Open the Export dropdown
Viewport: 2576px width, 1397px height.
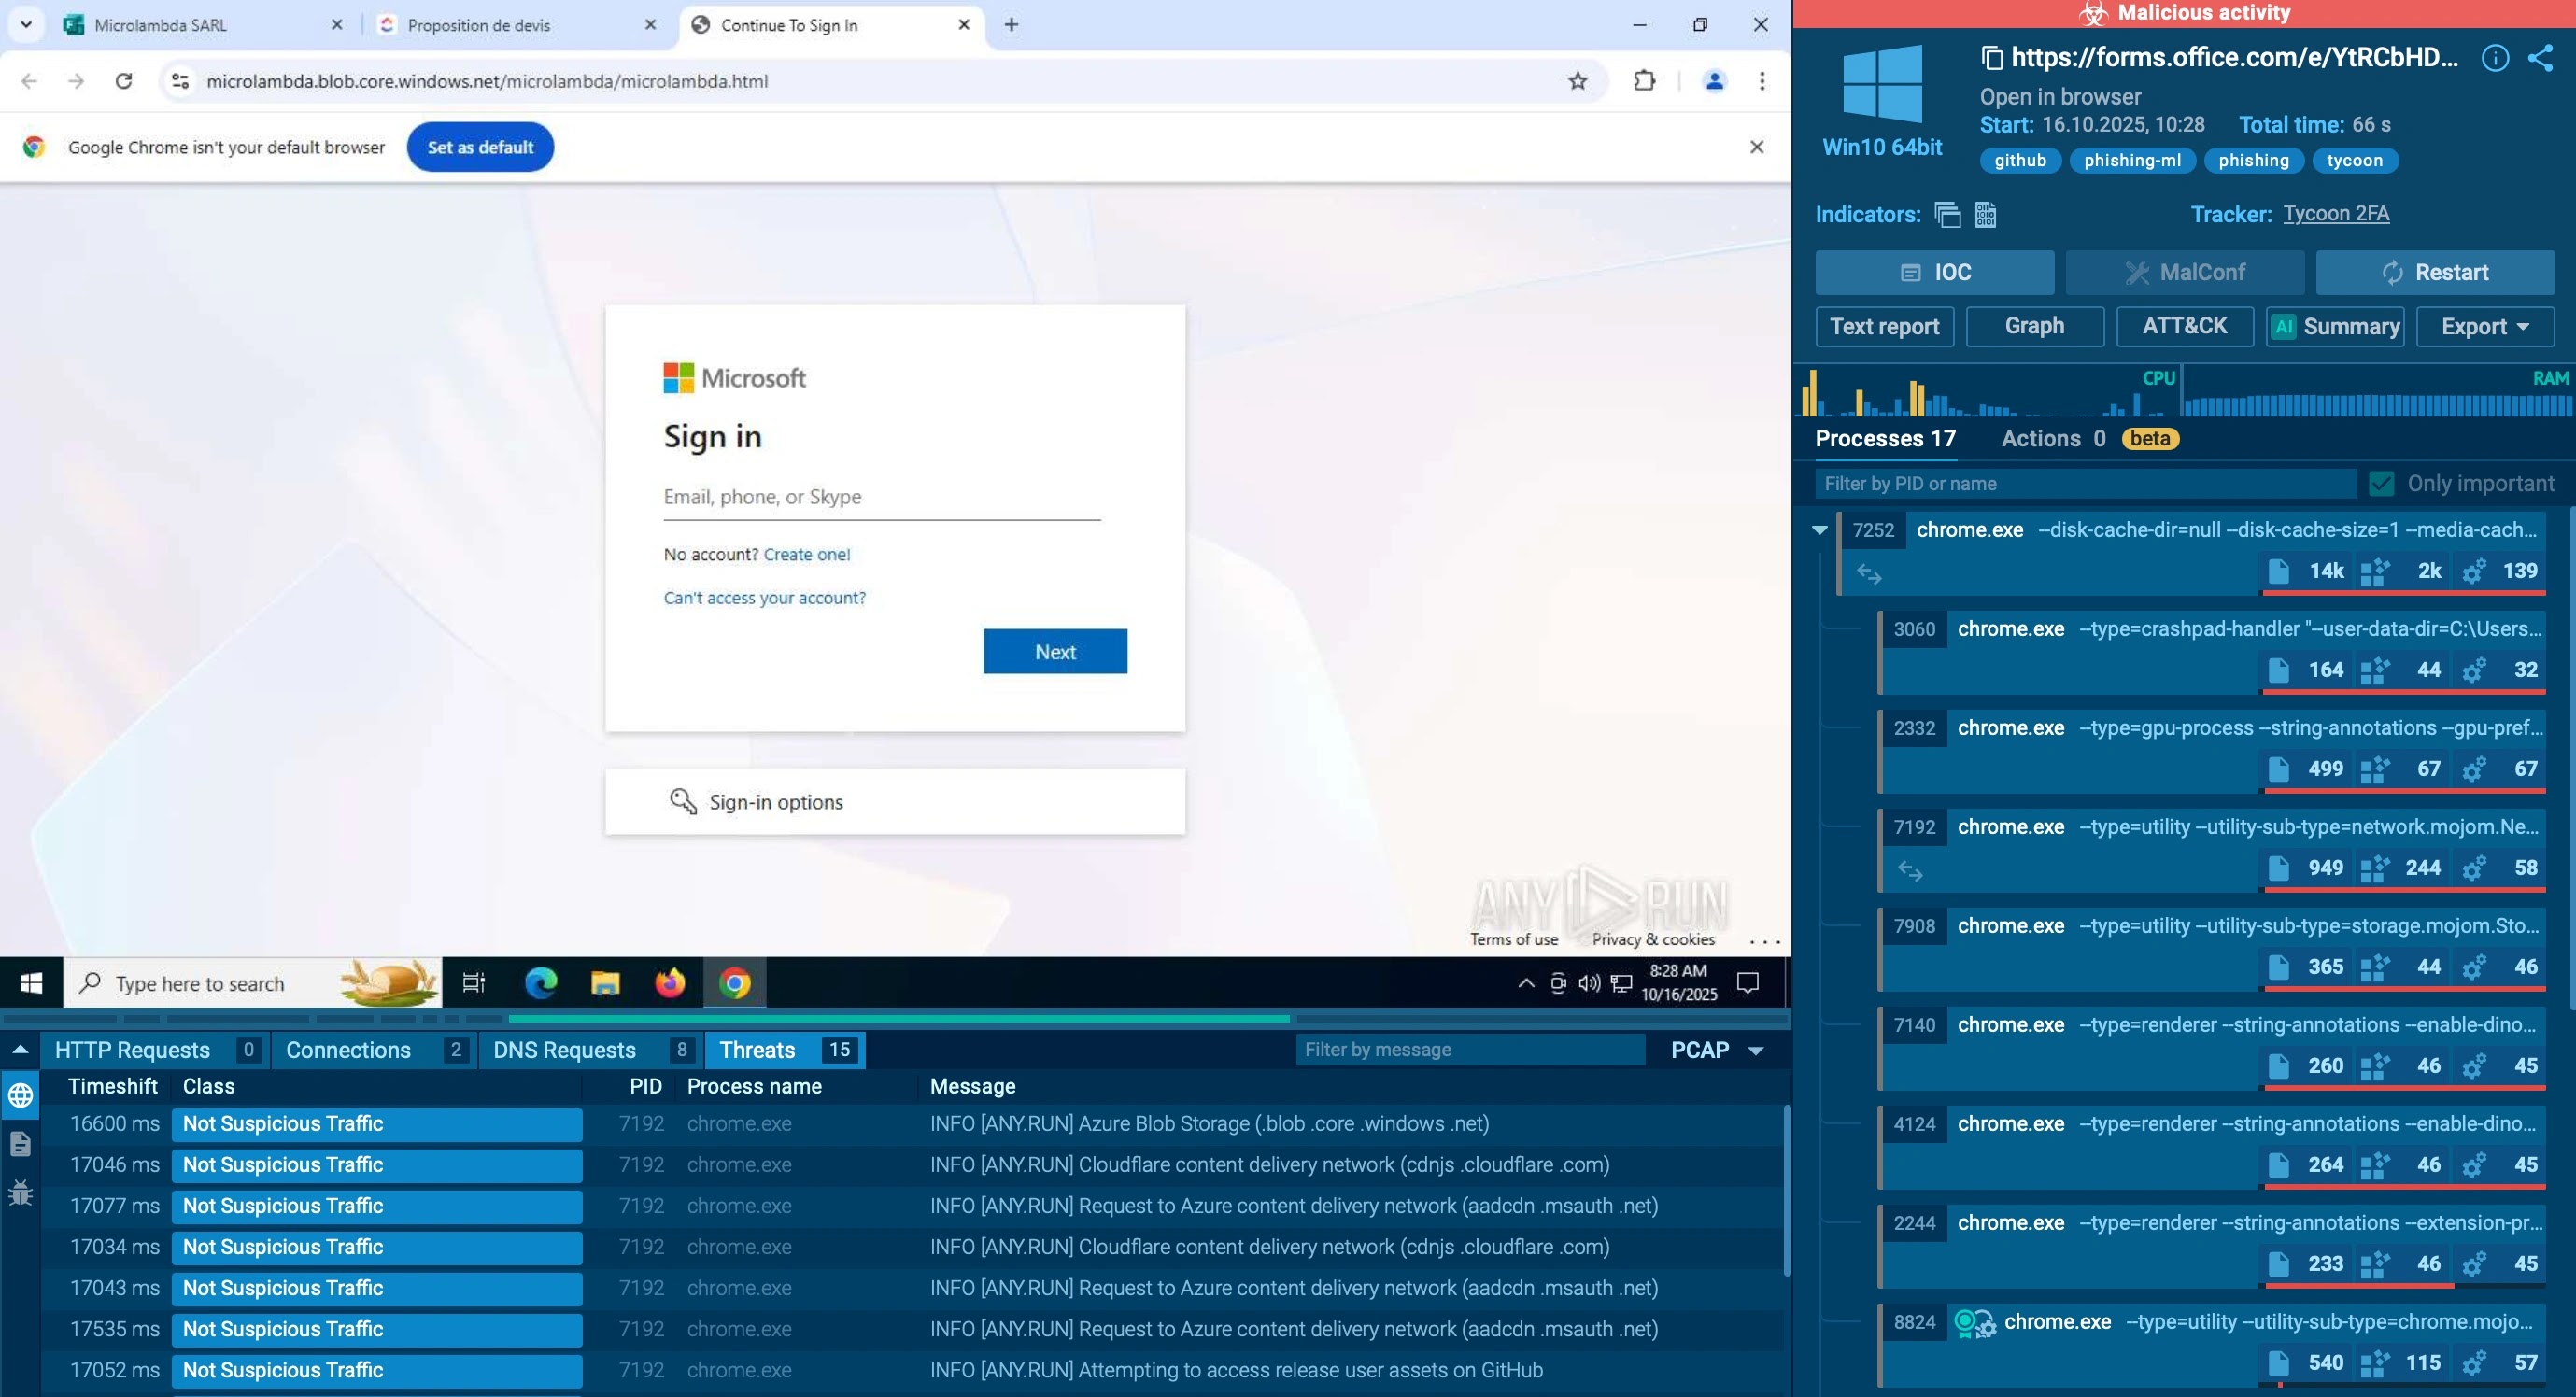pyautogui.click(x=2484, y=326)
